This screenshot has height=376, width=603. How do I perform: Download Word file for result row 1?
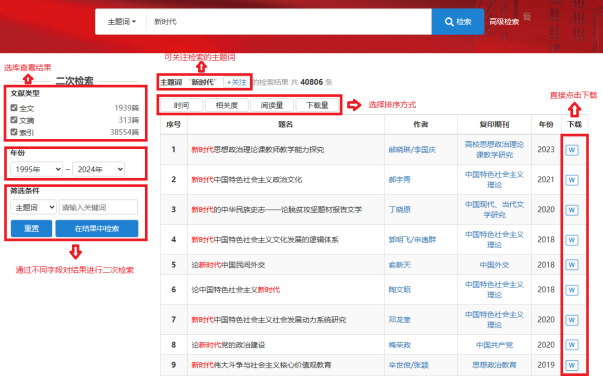point(572,150)
